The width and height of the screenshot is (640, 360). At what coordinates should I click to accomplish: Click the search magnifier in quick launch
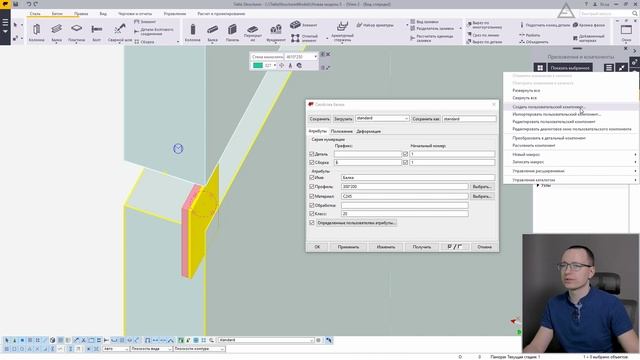[x=635, y=13]
